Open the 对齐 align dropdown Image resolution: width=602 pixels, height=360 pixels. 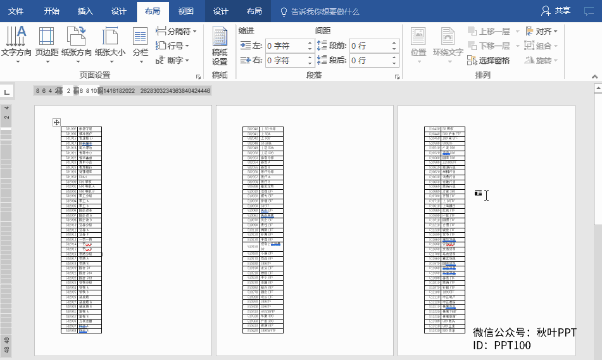(x=541, y=31)
